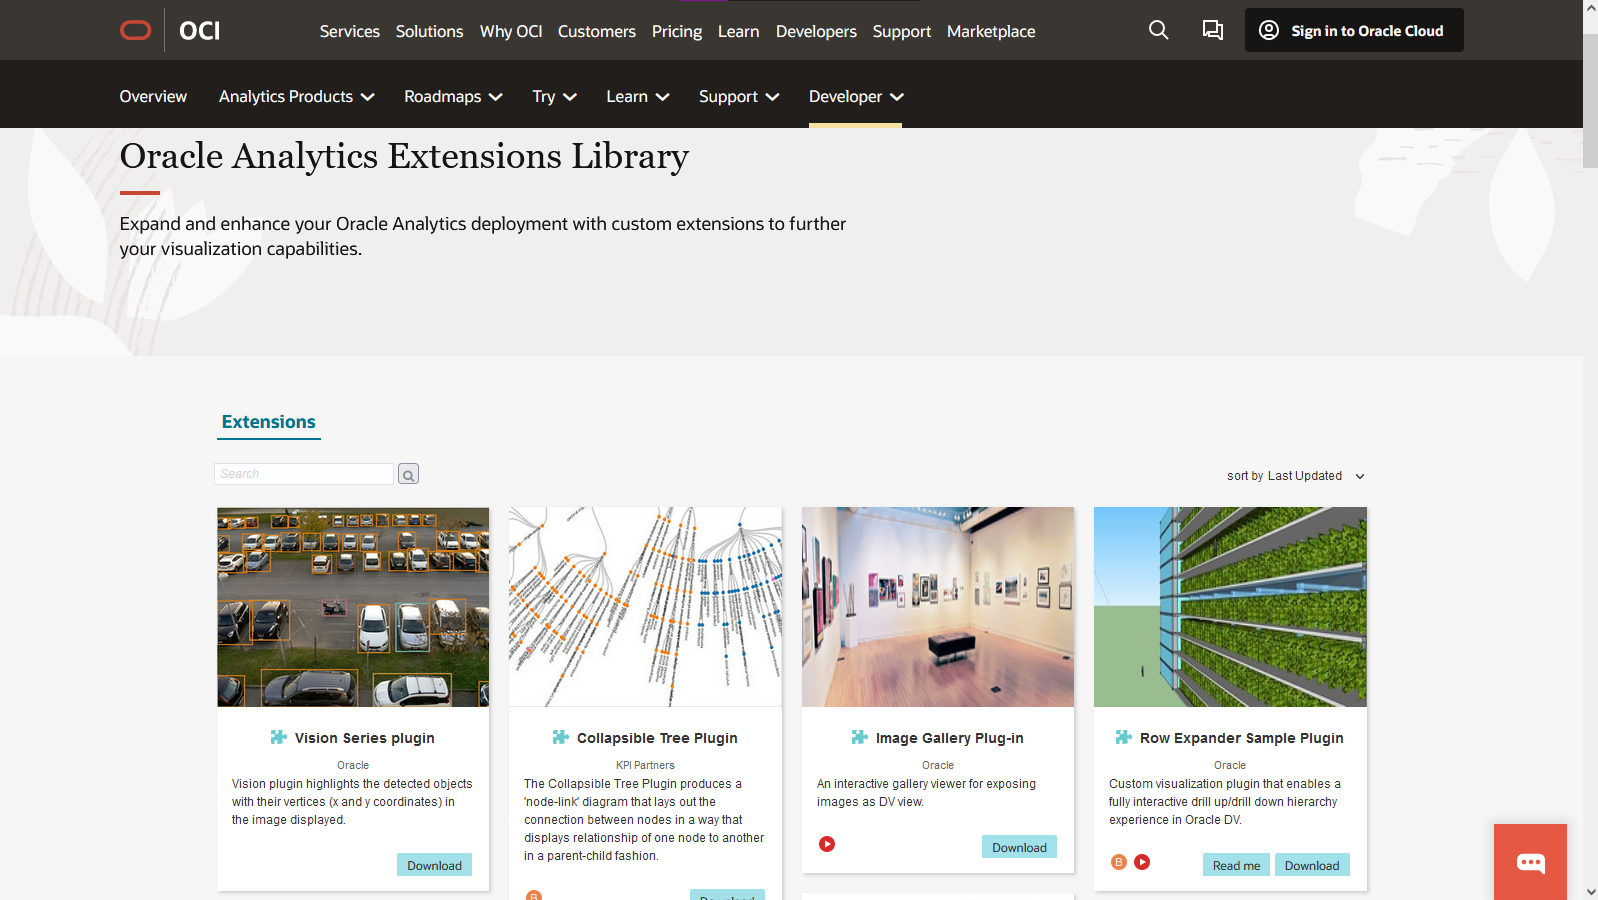
Task: Click puzzle icon beside Vision Series plugin
Action: [x=279, y=737]
